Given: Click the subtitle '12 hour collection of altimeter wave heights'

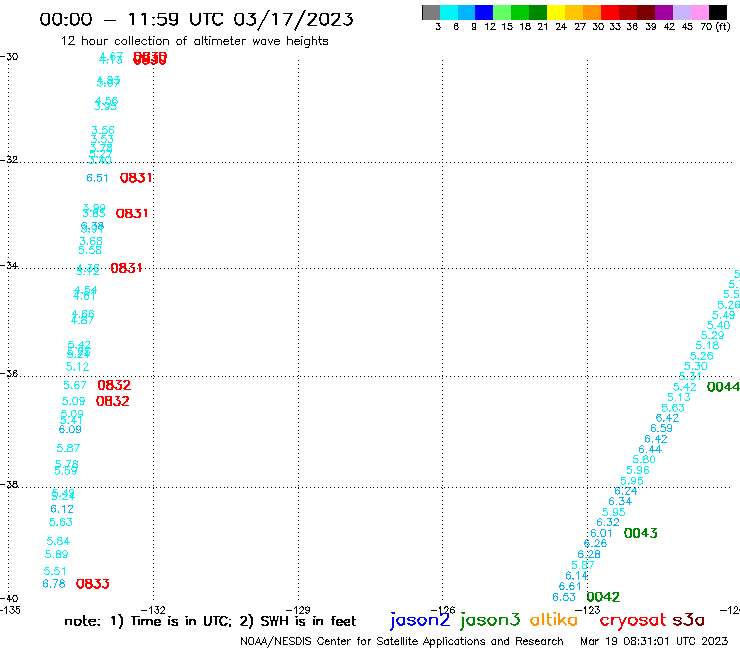Looking at the screenshot, I should [x=194, y=41].
